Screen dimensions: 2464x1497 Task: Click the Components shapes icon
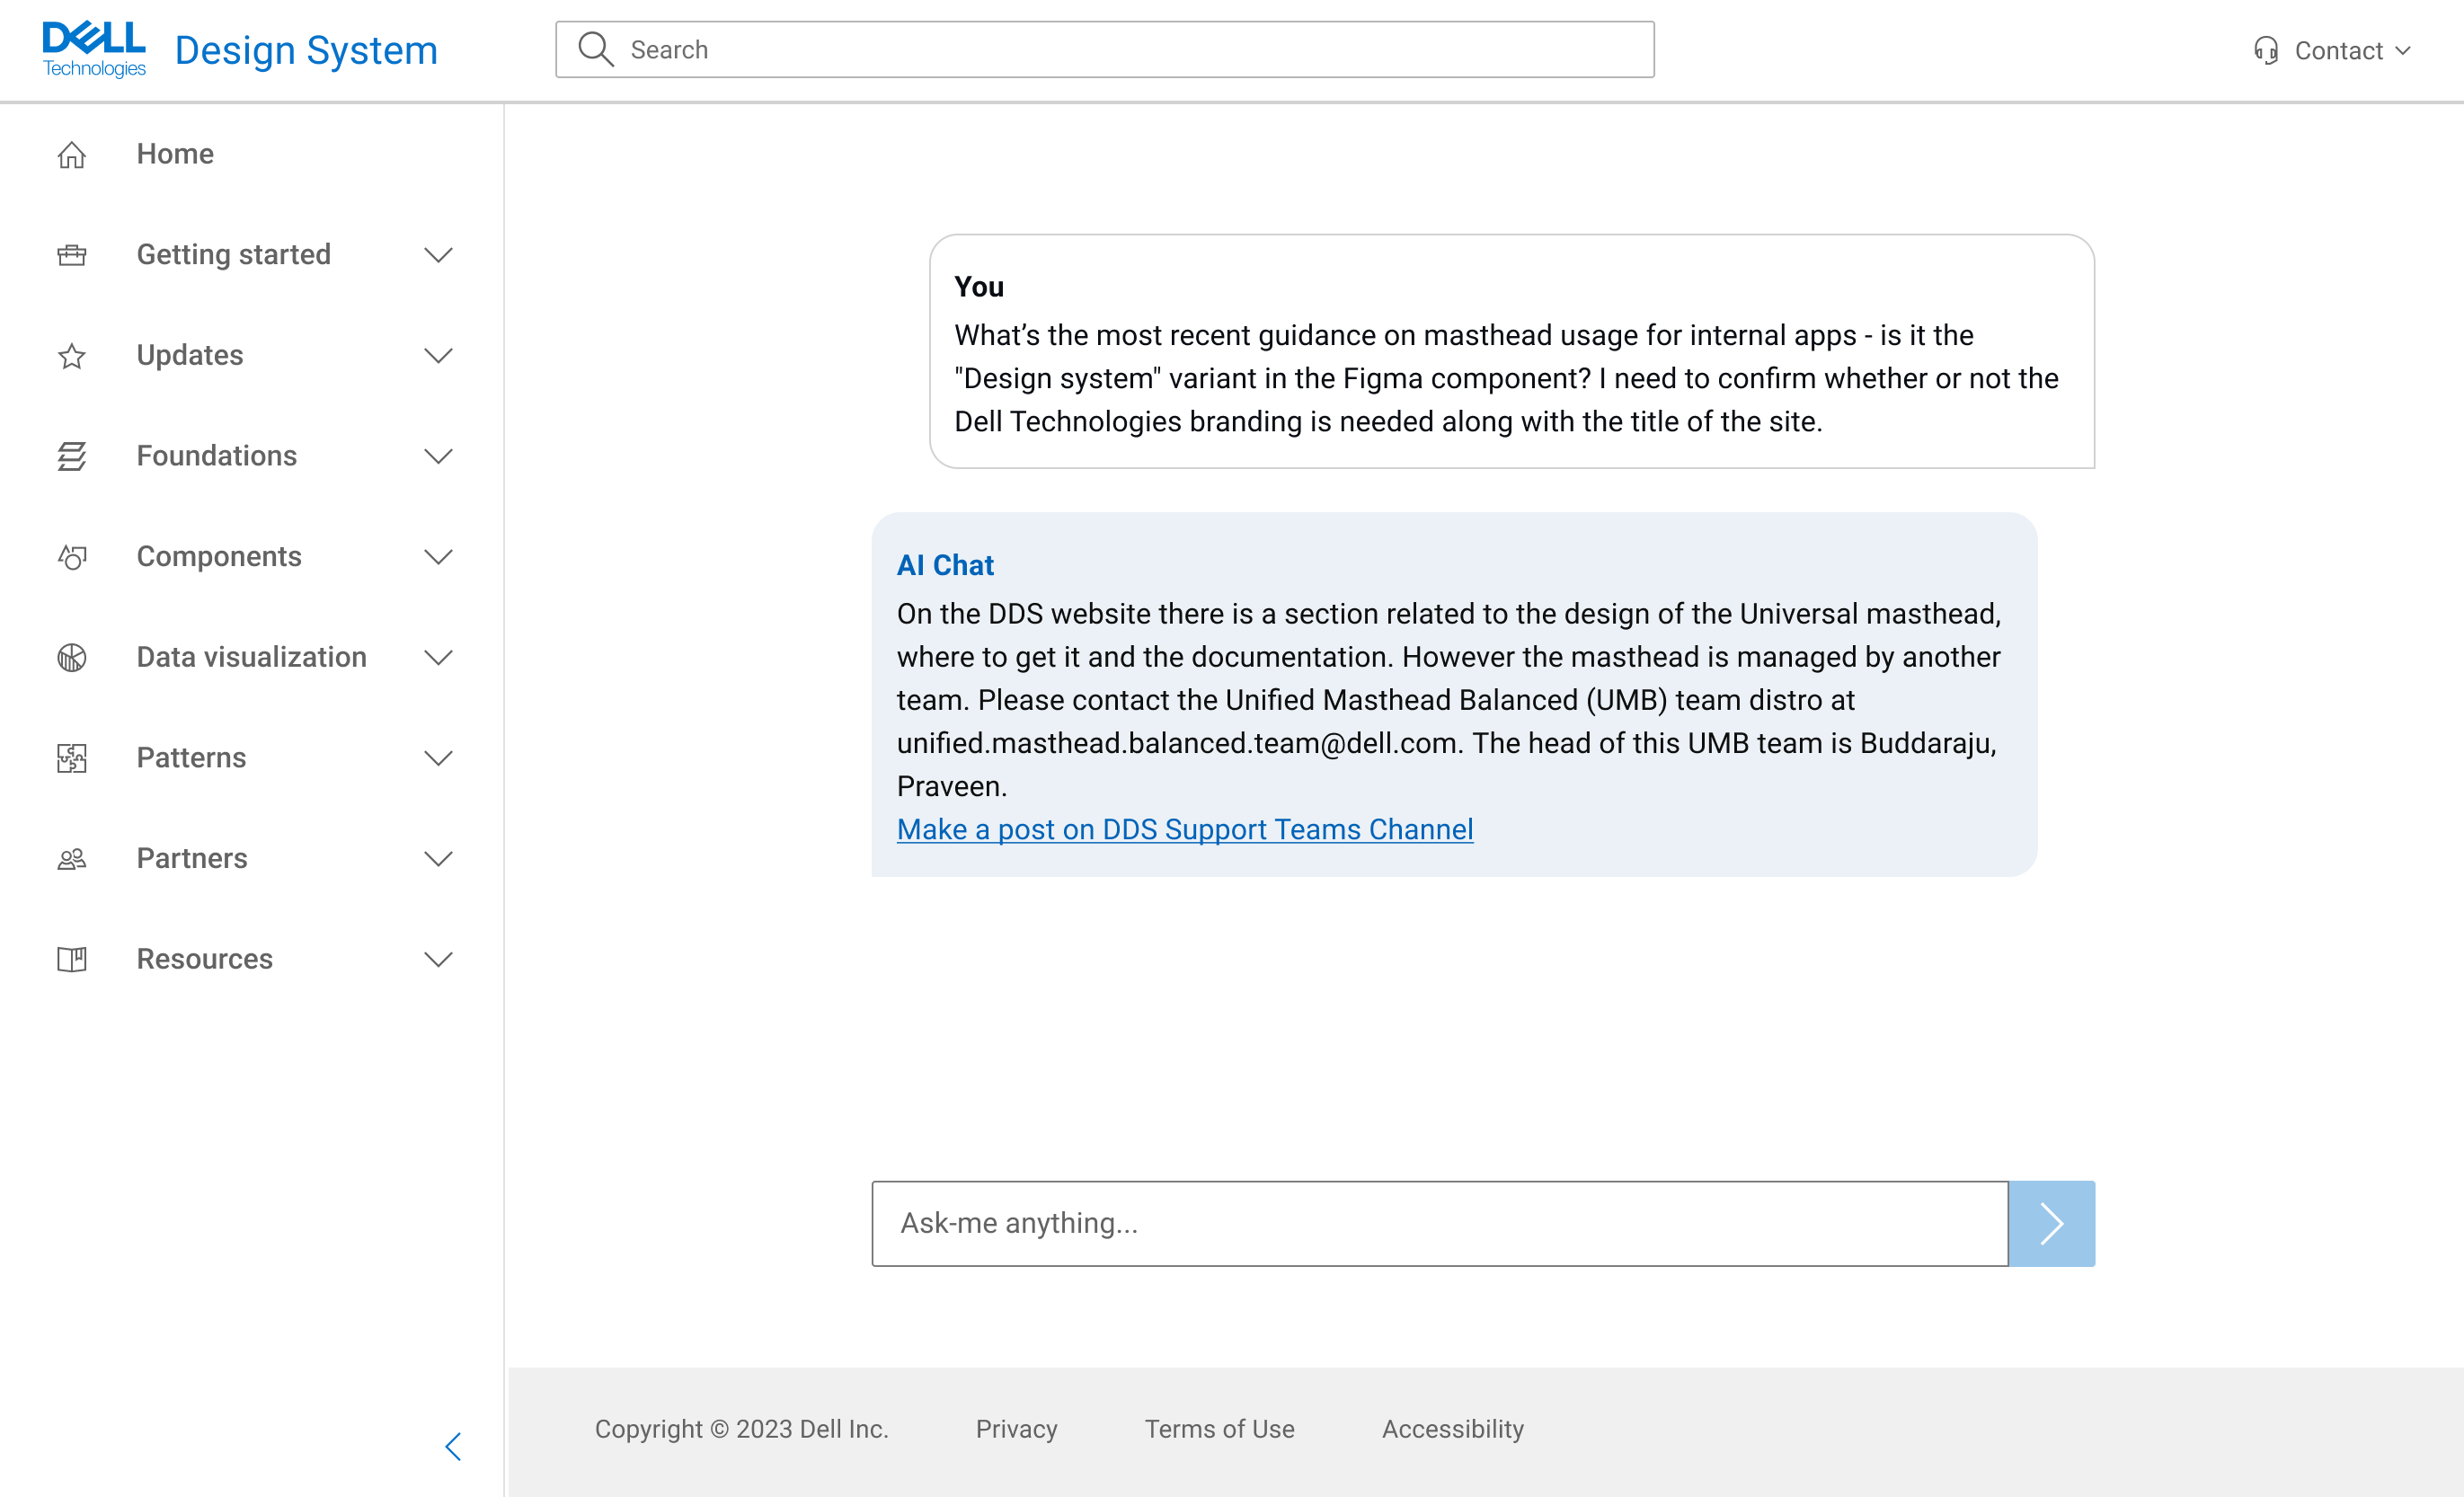(72, 557)
